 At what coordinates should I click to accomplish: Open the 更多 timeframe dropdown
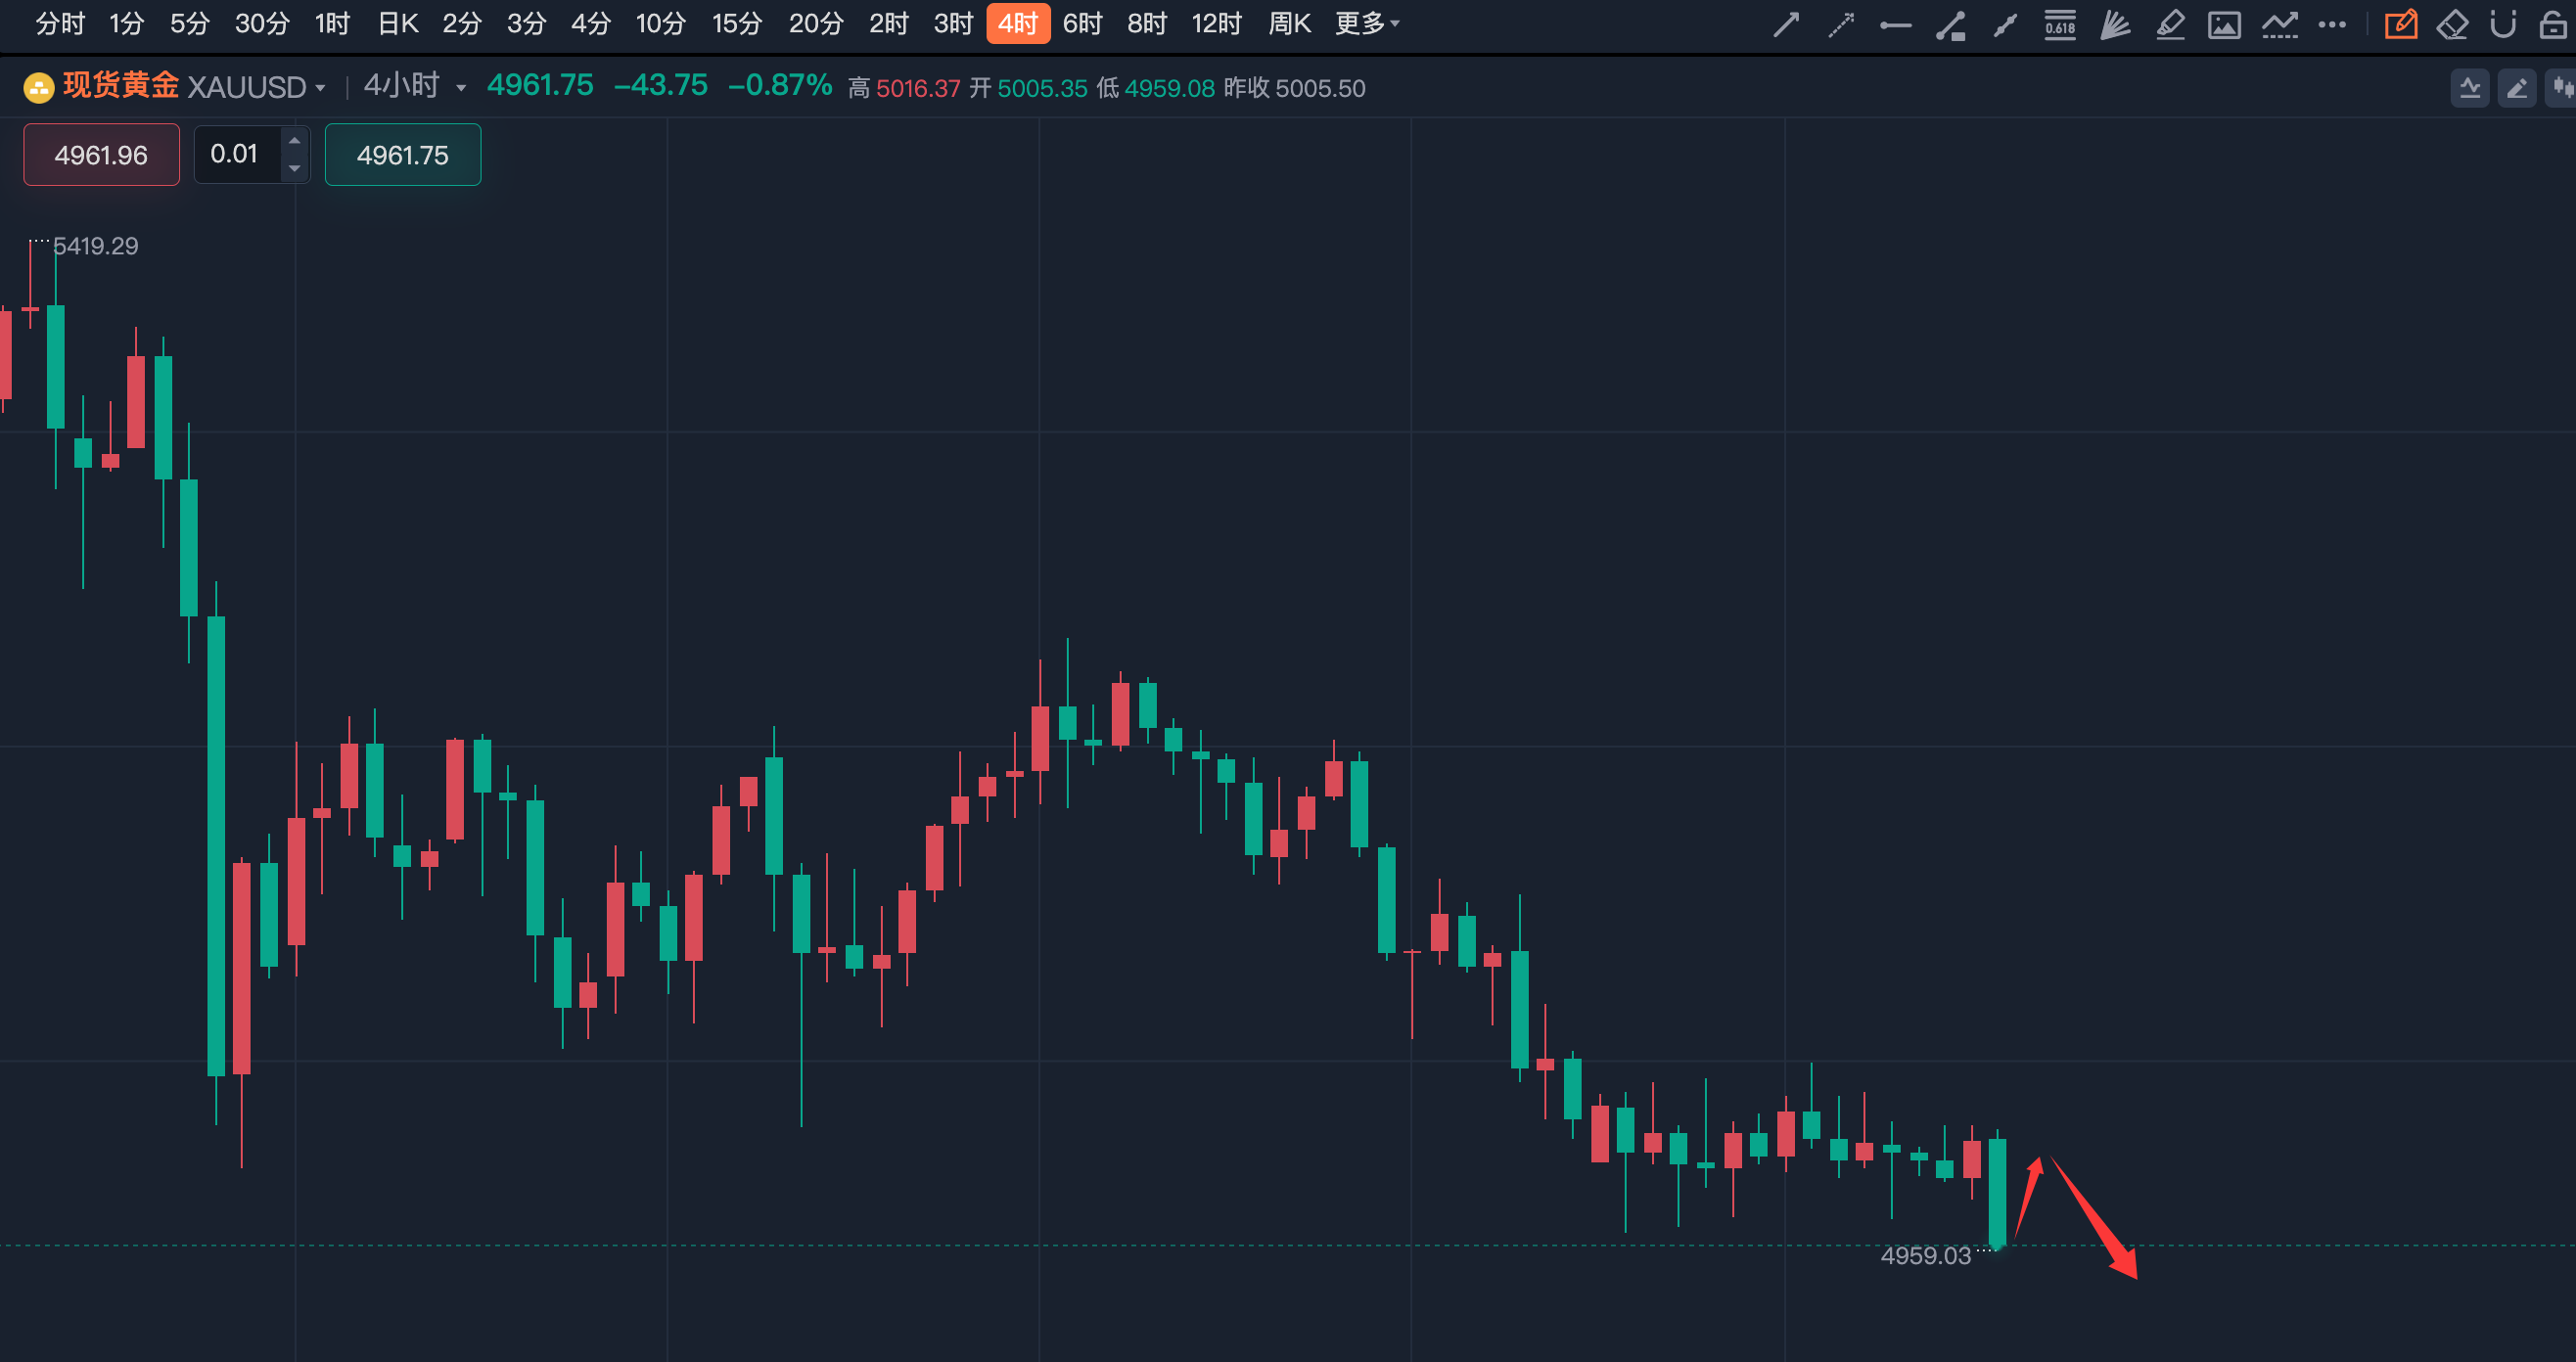pyautogui.click(x=1367, y=23)
